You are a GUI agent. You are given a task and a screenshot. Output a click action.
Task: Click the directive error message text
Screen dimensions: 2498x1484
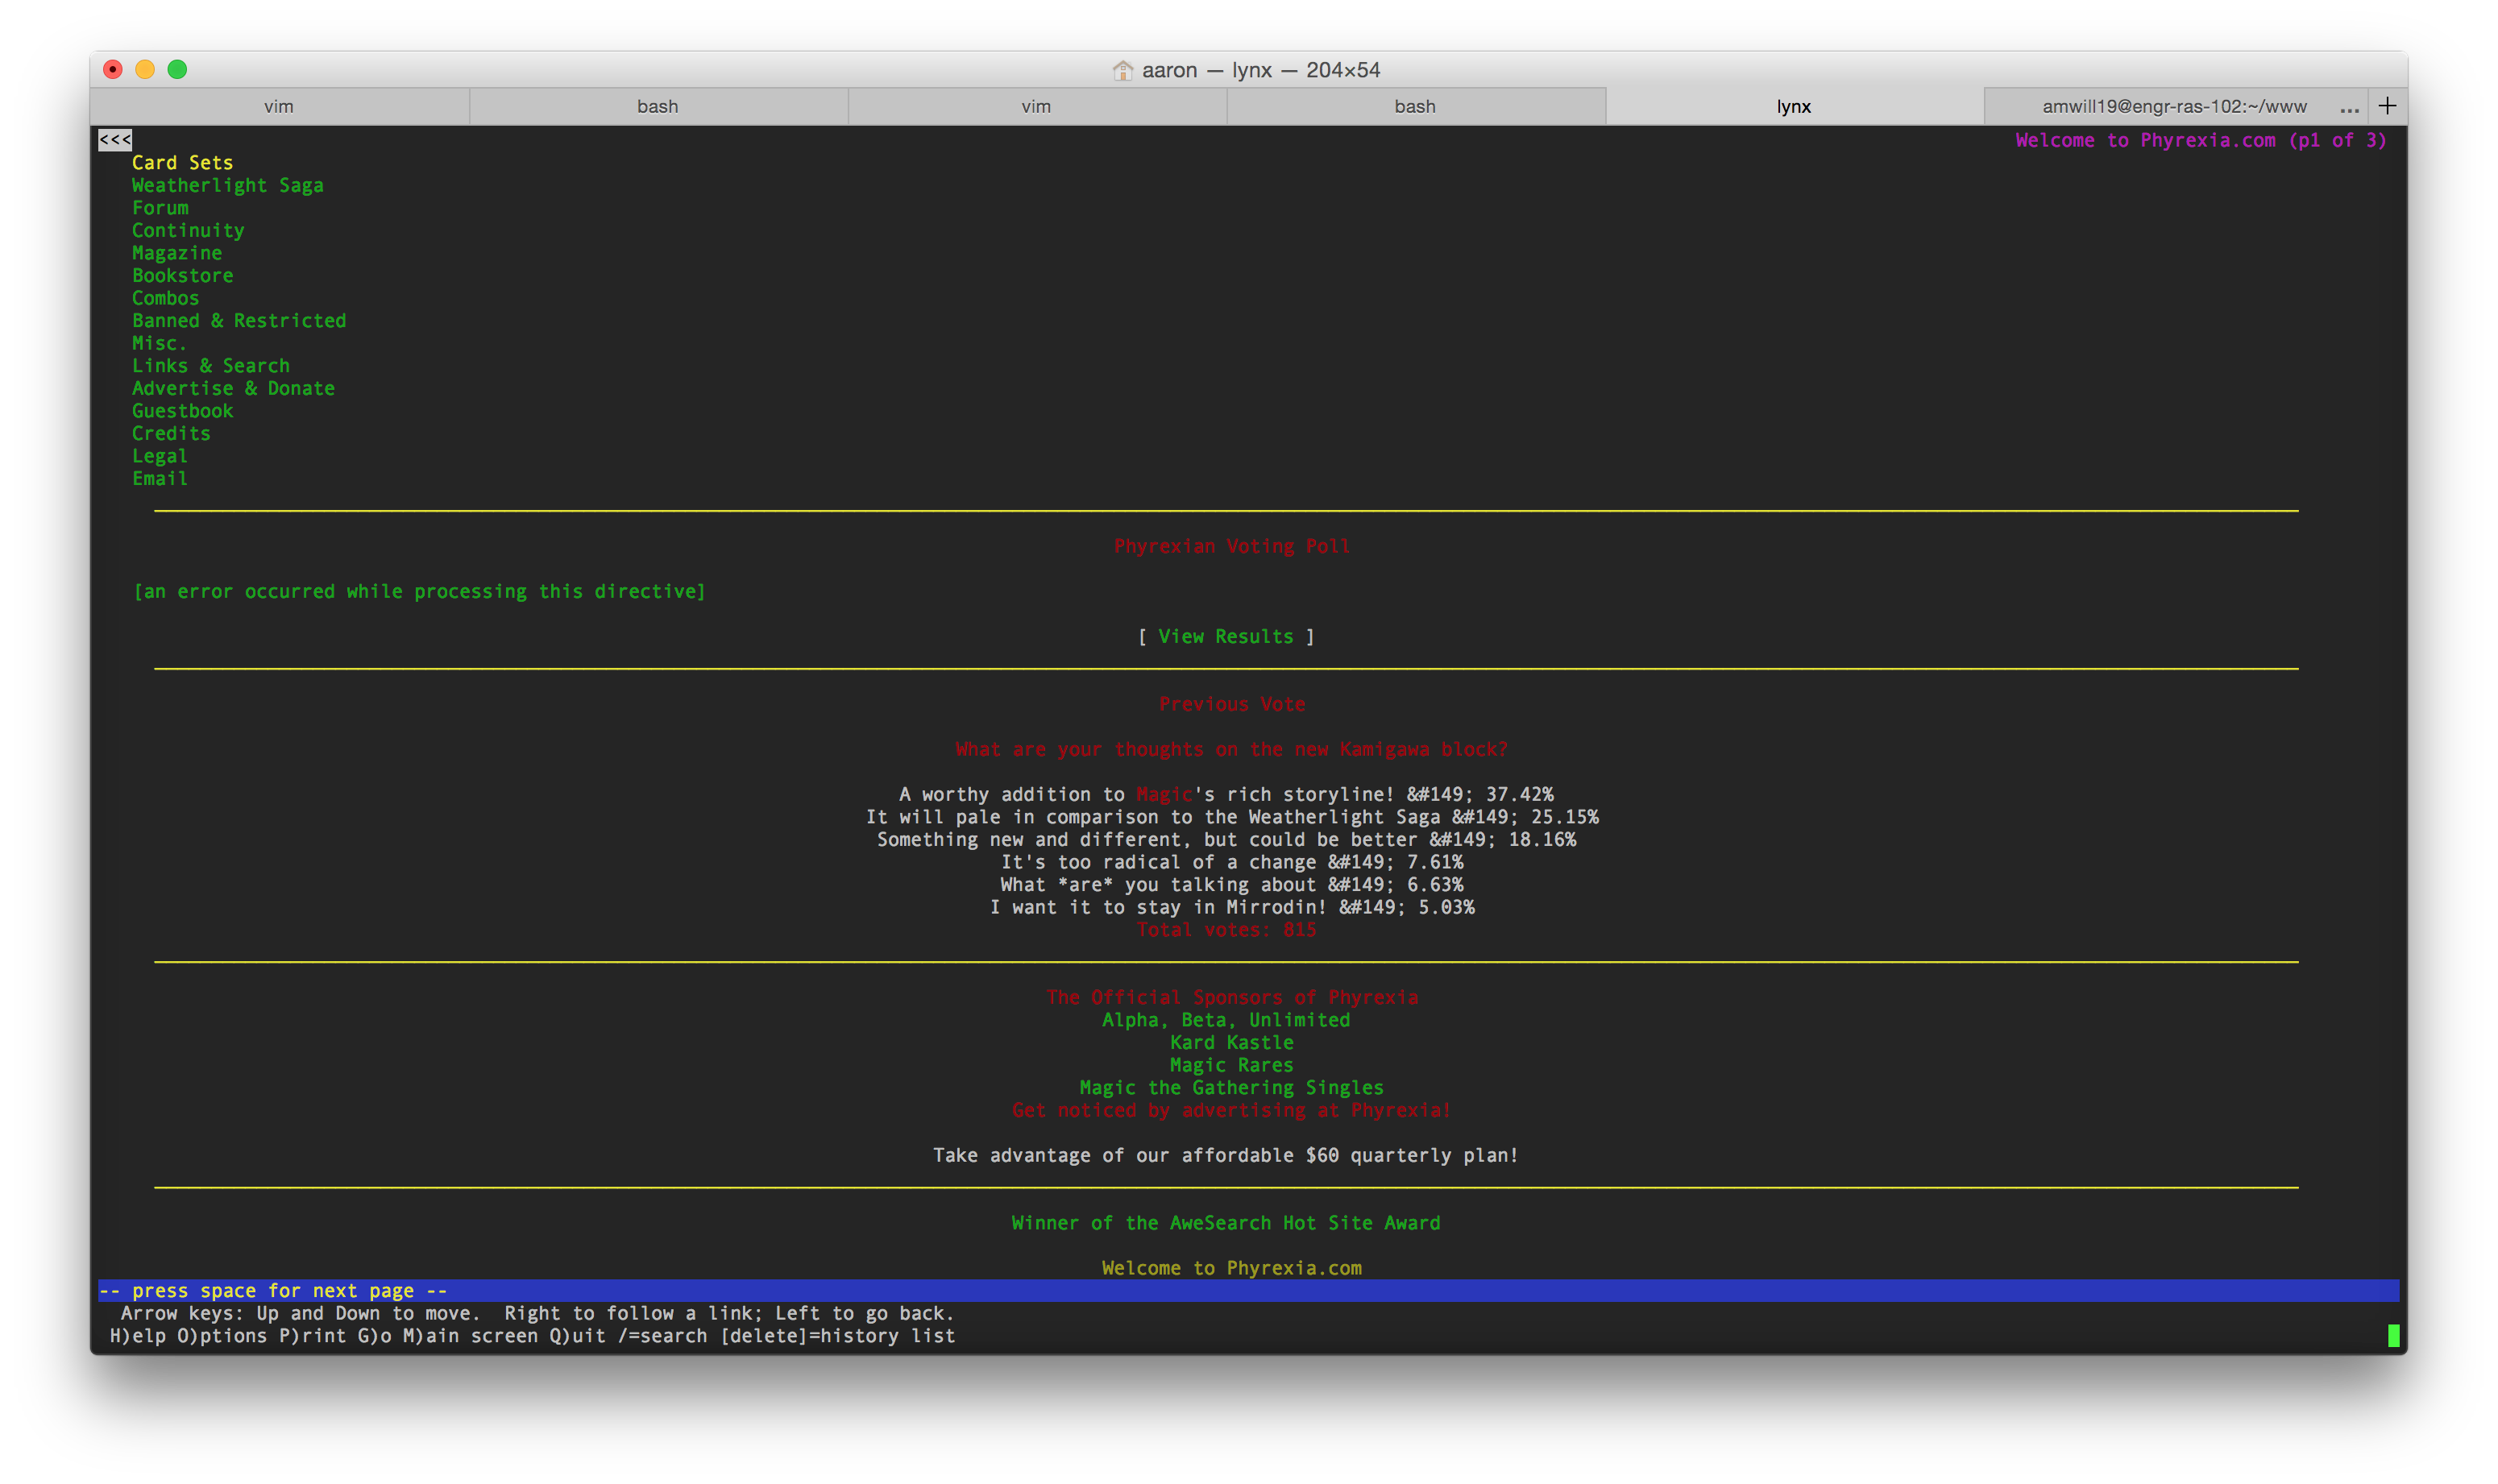click(x=420, y=591)
